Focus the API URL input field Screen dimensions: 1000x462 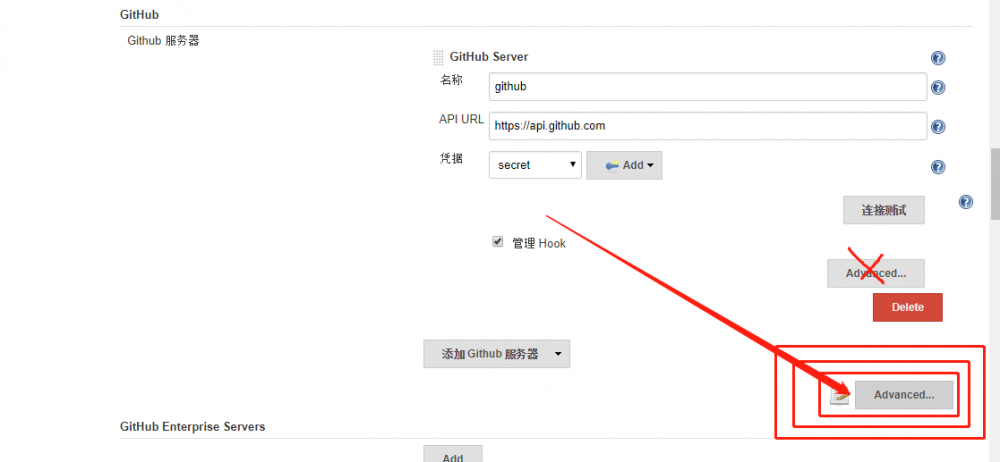pos(708,126)
